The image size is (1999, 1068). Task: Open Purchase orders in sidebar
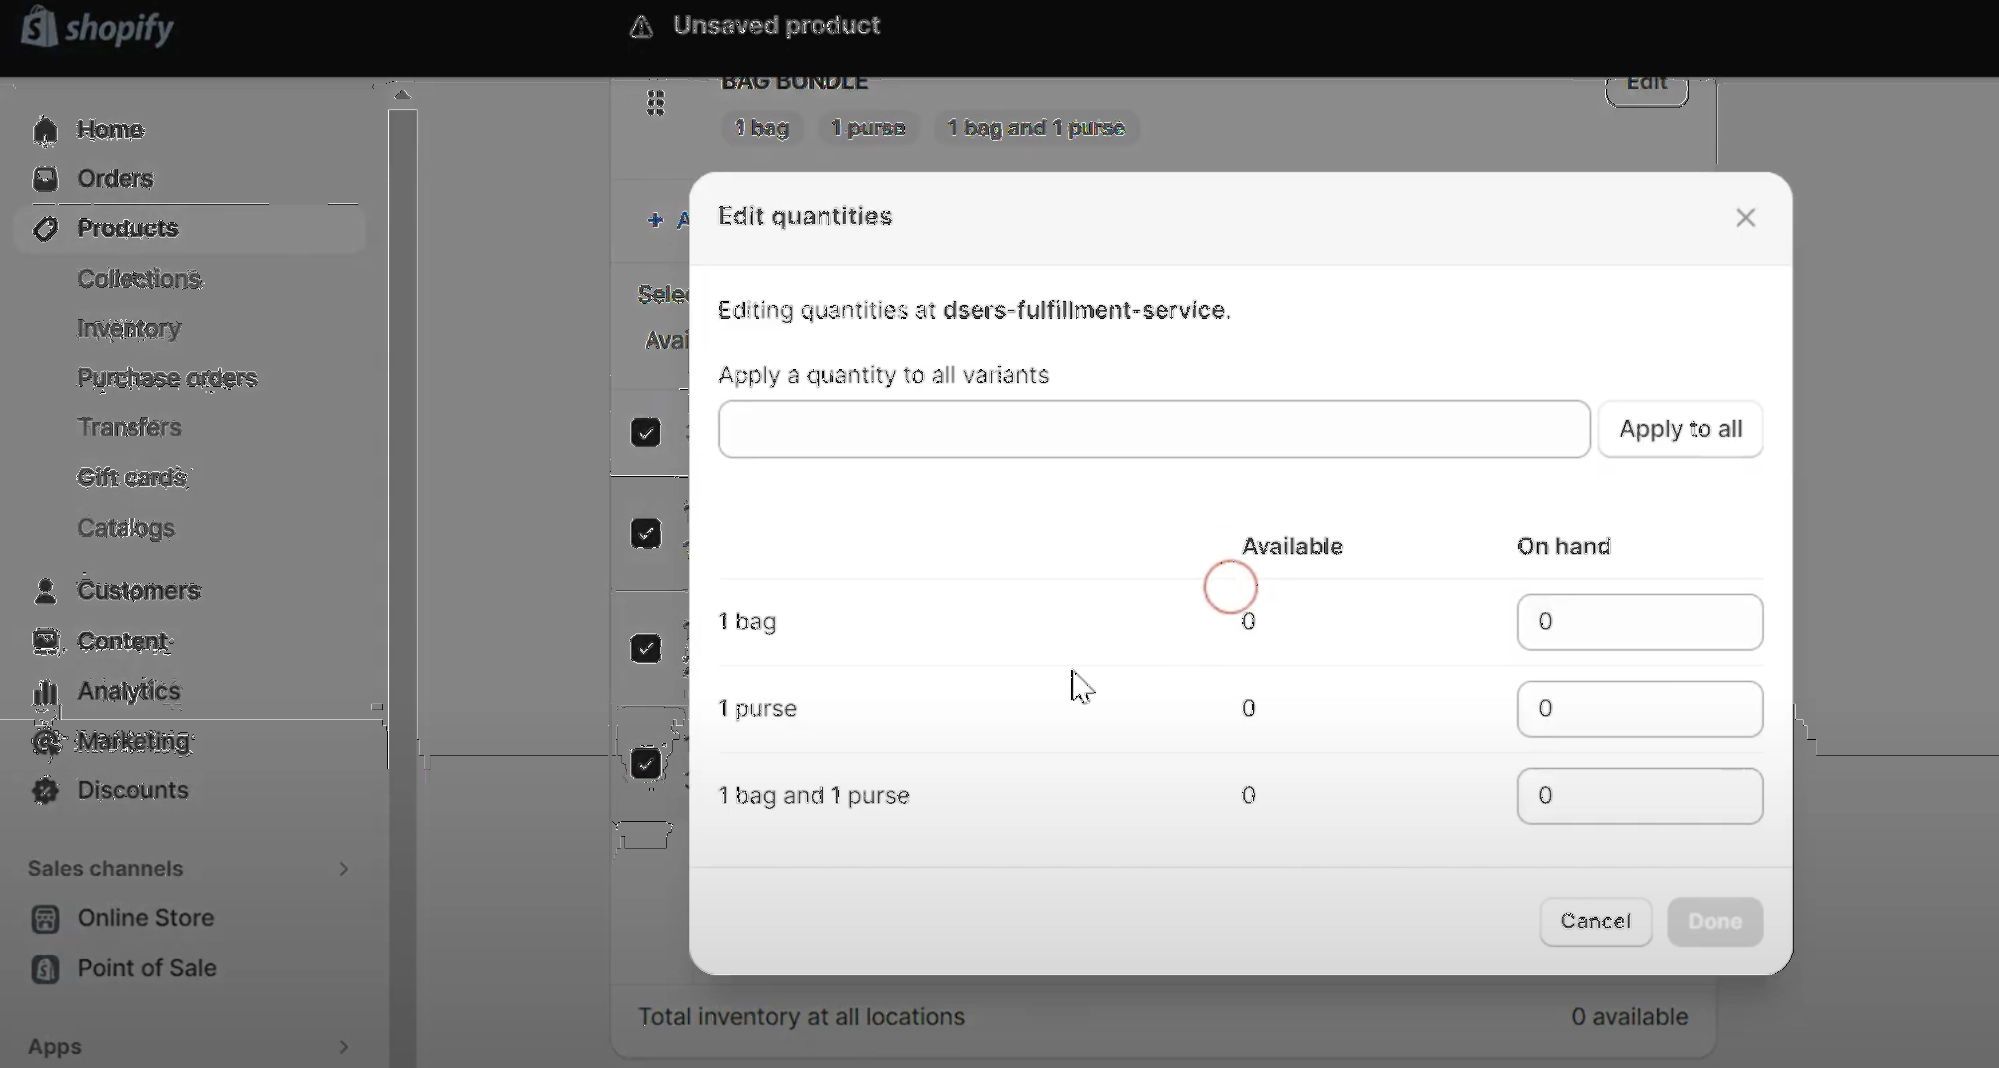tap(167, 378)
